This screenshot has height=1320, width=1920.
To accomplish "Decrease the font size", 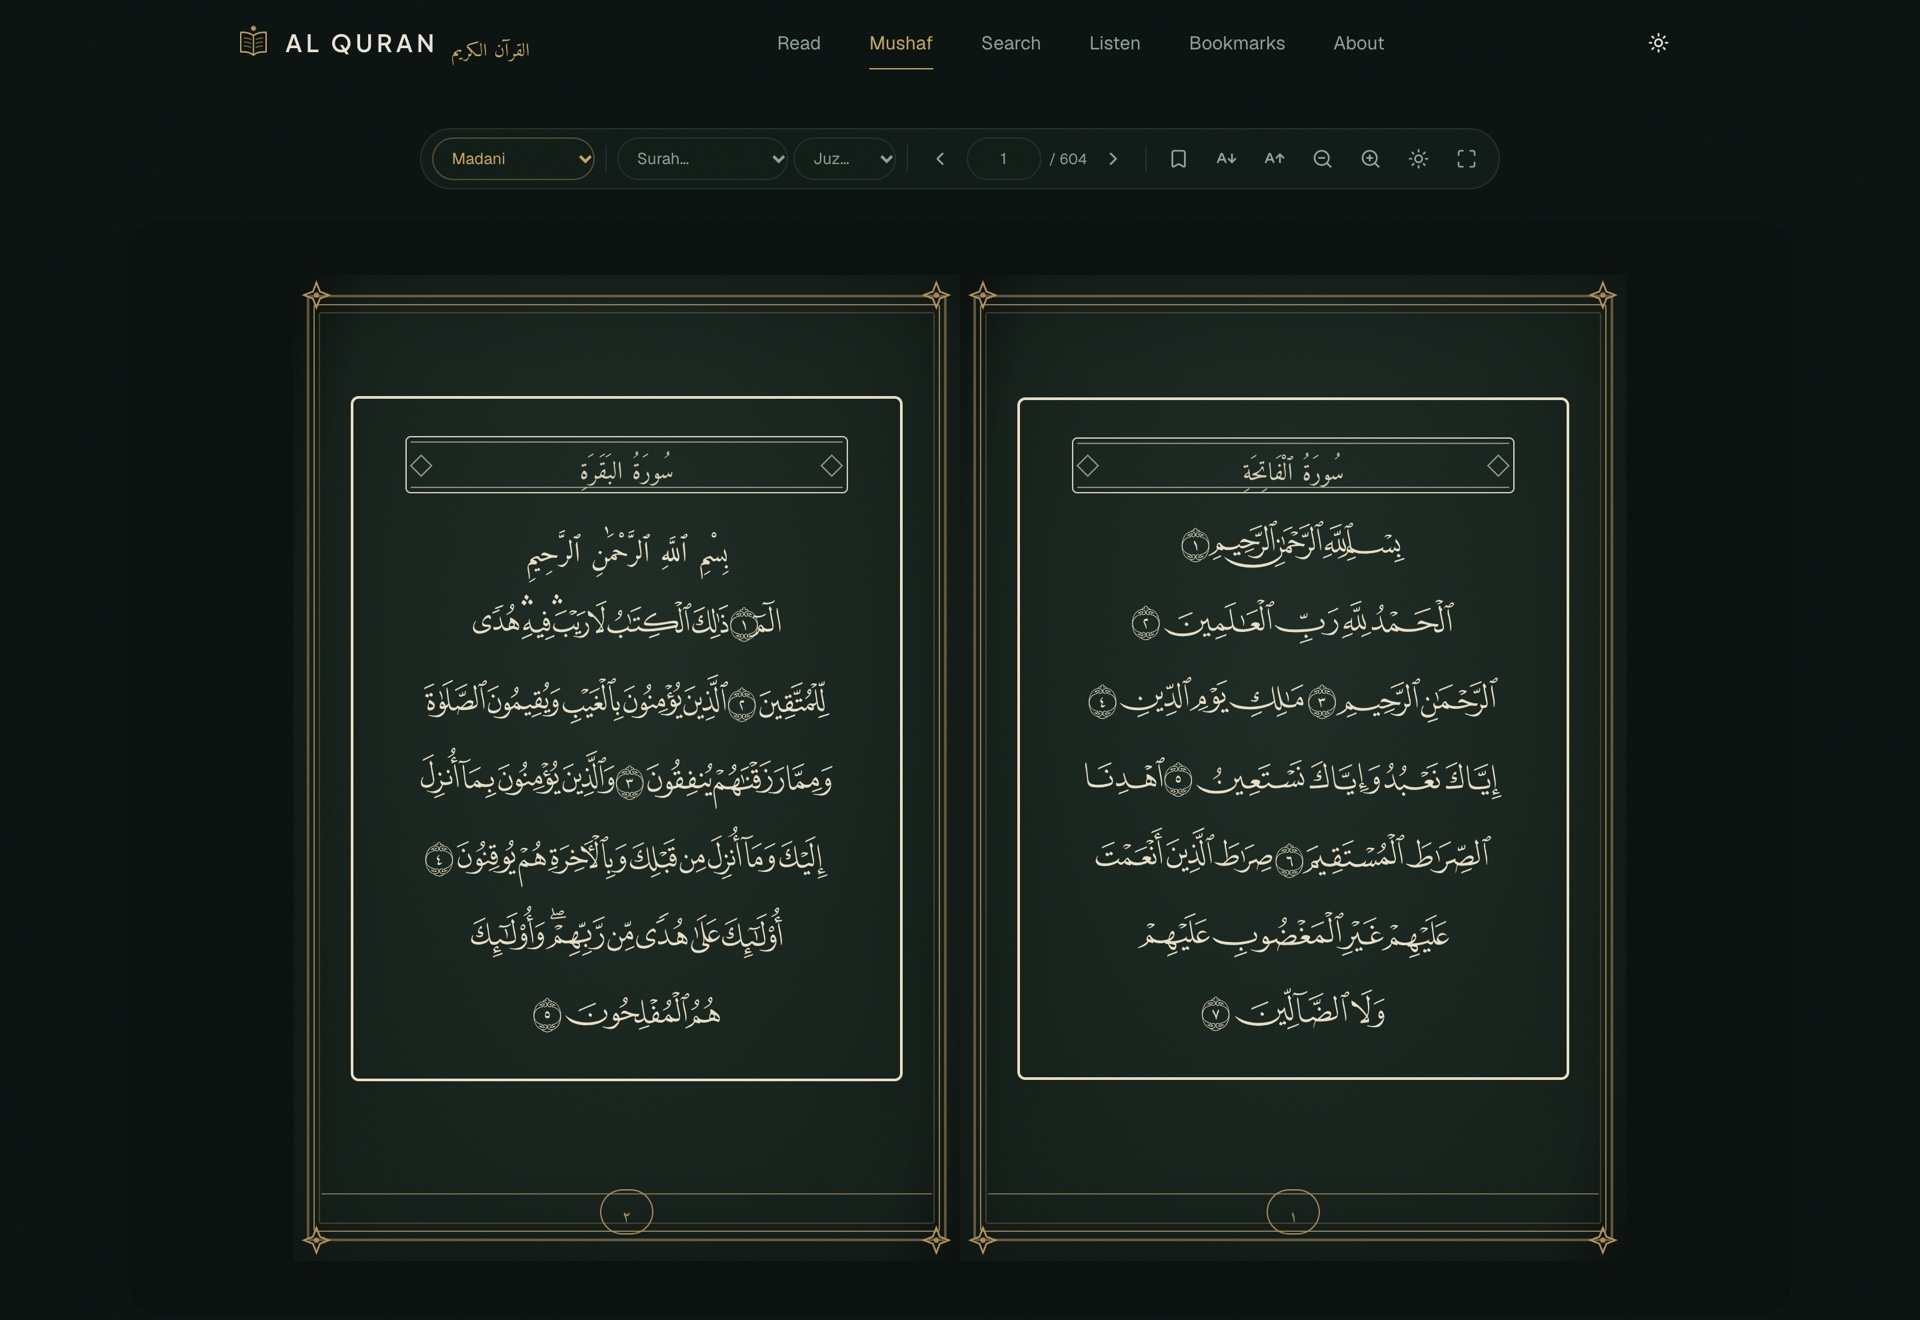I will point(1226,159).
